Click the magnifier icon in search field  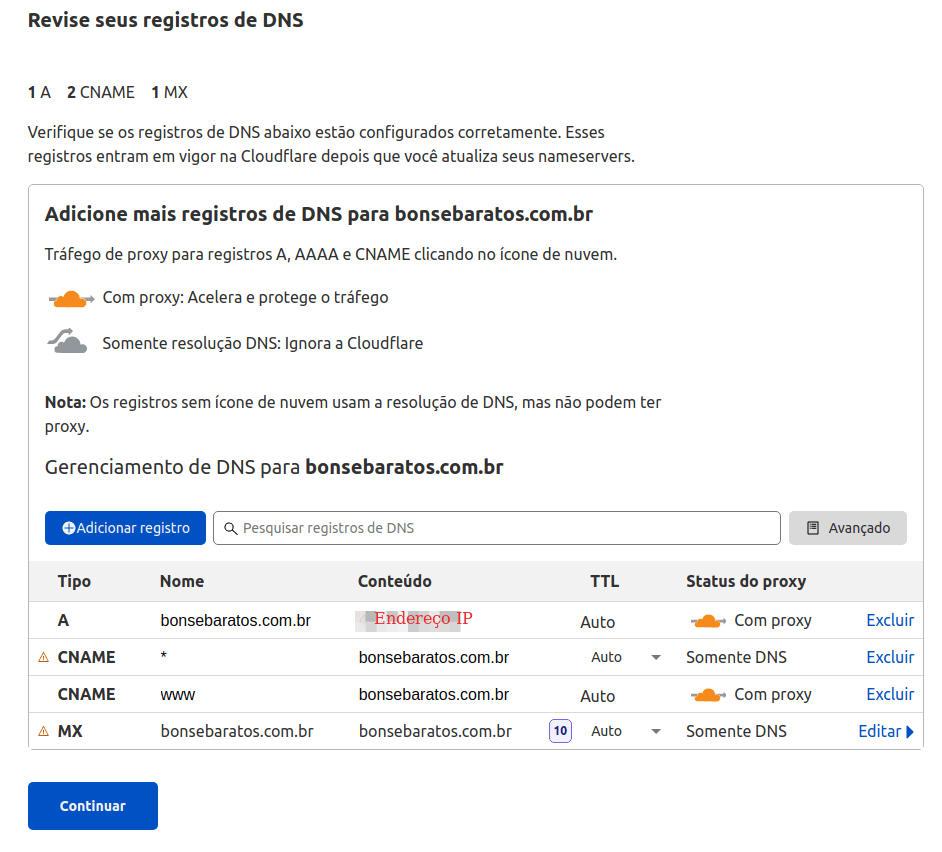coord(231,529)
